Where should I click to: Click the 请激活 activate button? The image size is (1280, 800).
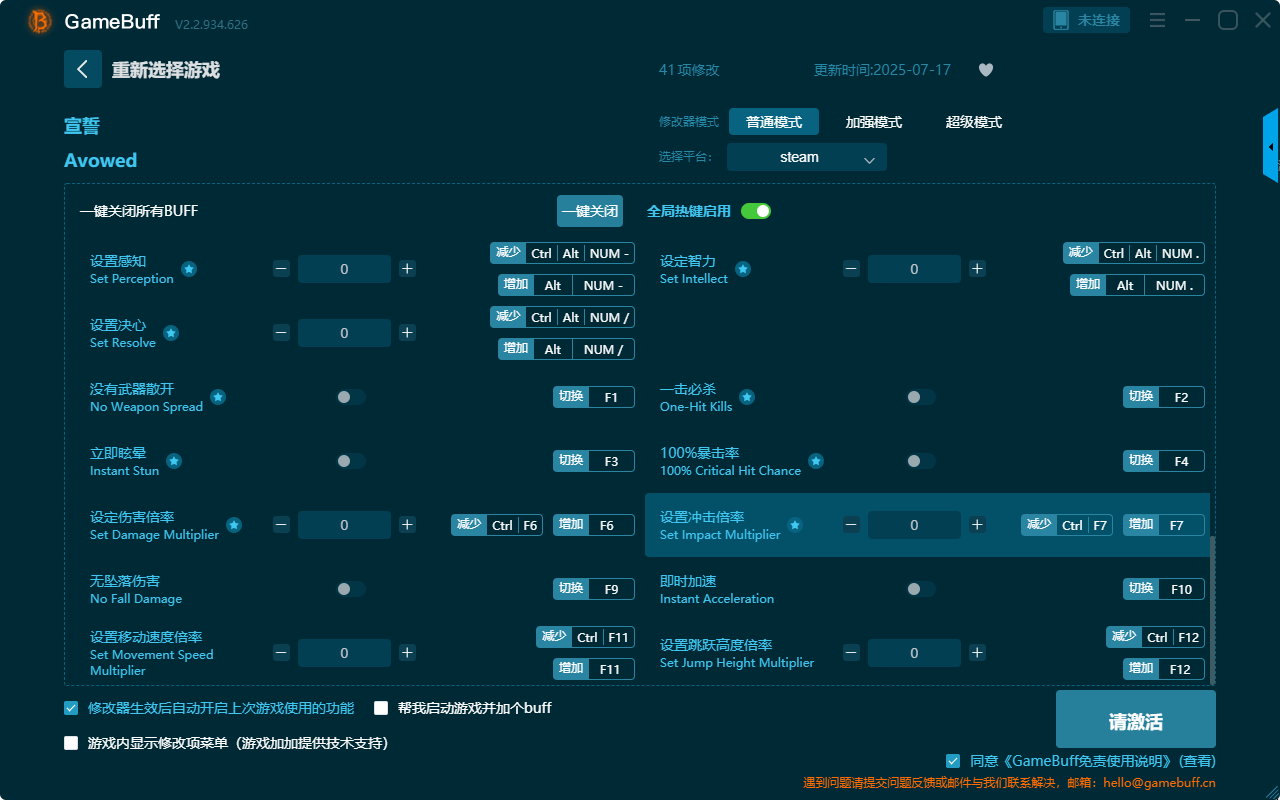click(1136, 719)
